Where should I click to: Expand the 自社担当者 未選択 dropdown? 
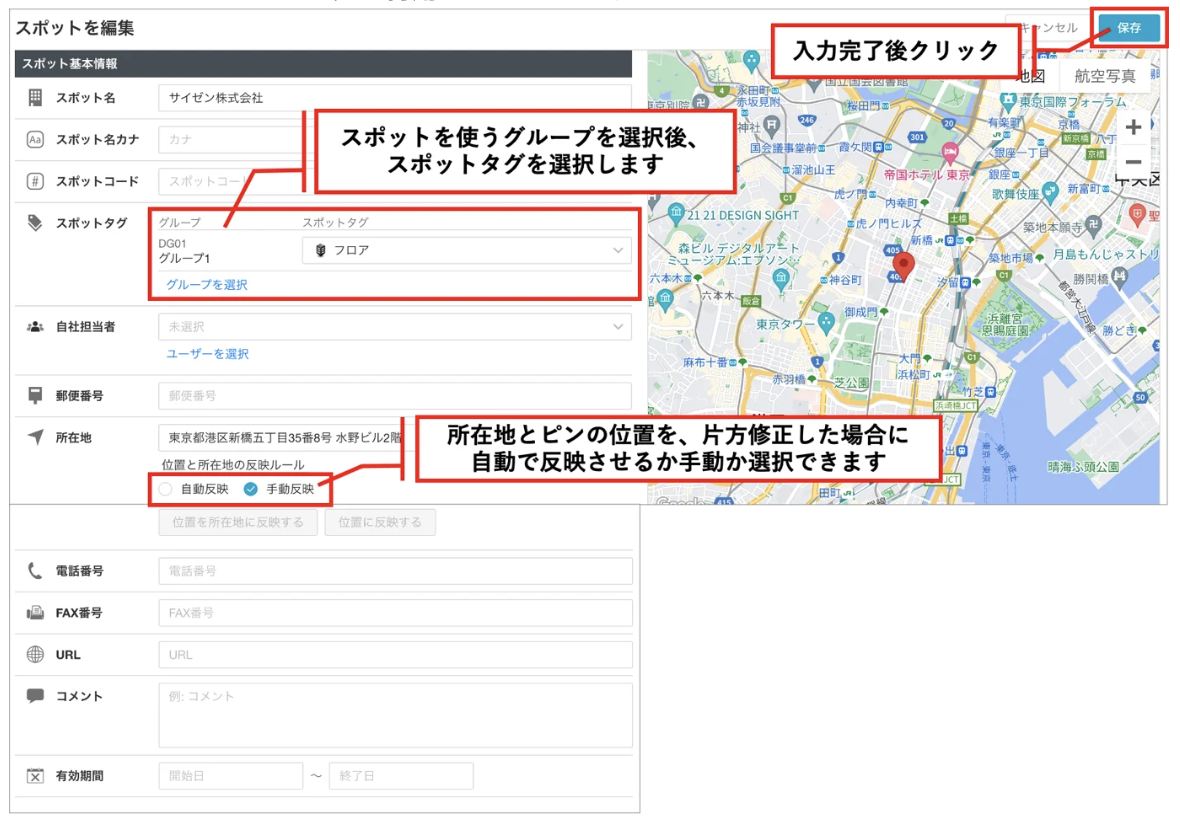[x=395, y=326]
